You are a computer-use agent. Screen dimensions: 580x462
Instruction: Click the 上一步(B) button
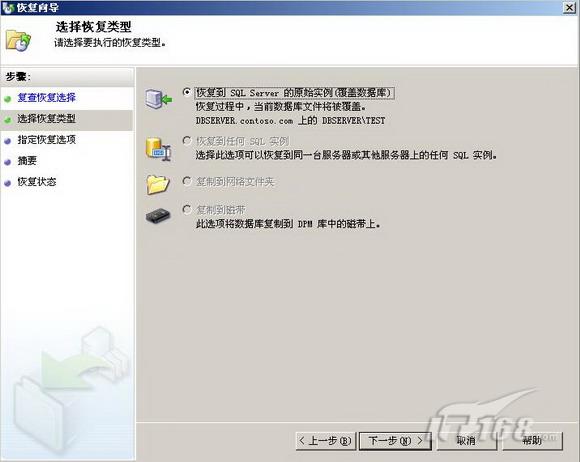tap(326, 441)
